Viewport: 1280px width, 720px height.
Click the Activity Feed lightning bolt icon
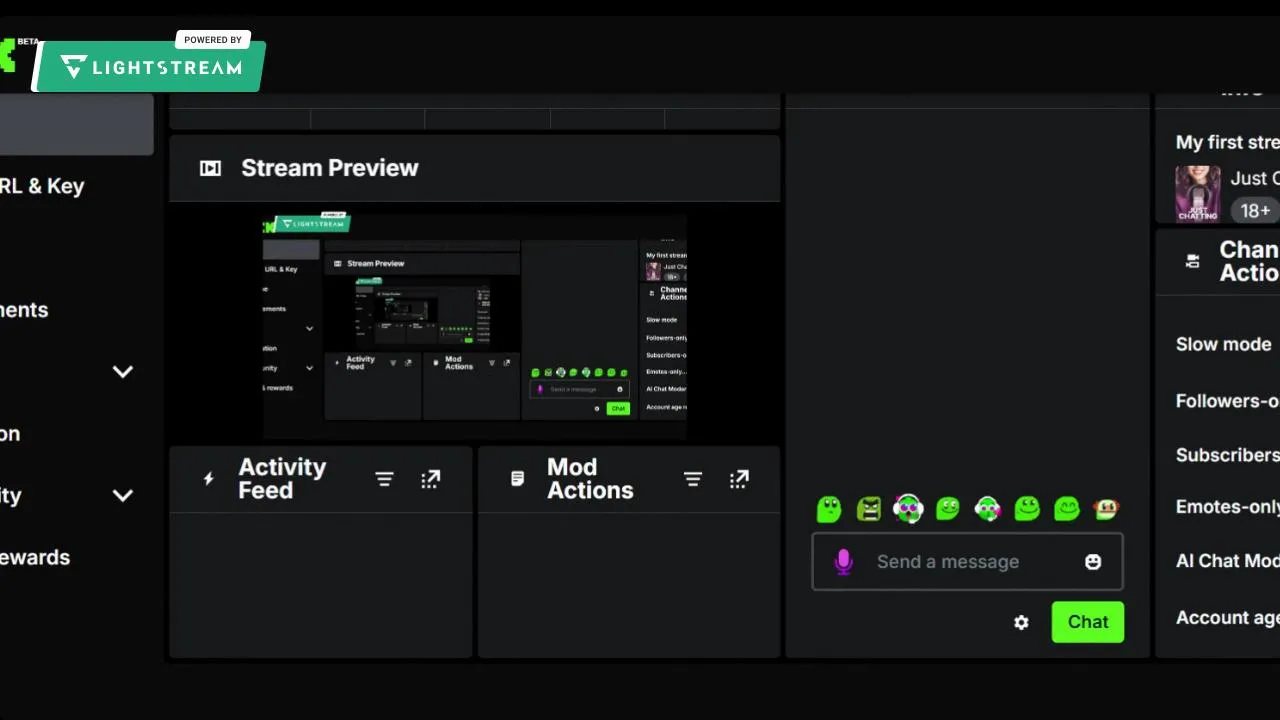tap(209, 479)
